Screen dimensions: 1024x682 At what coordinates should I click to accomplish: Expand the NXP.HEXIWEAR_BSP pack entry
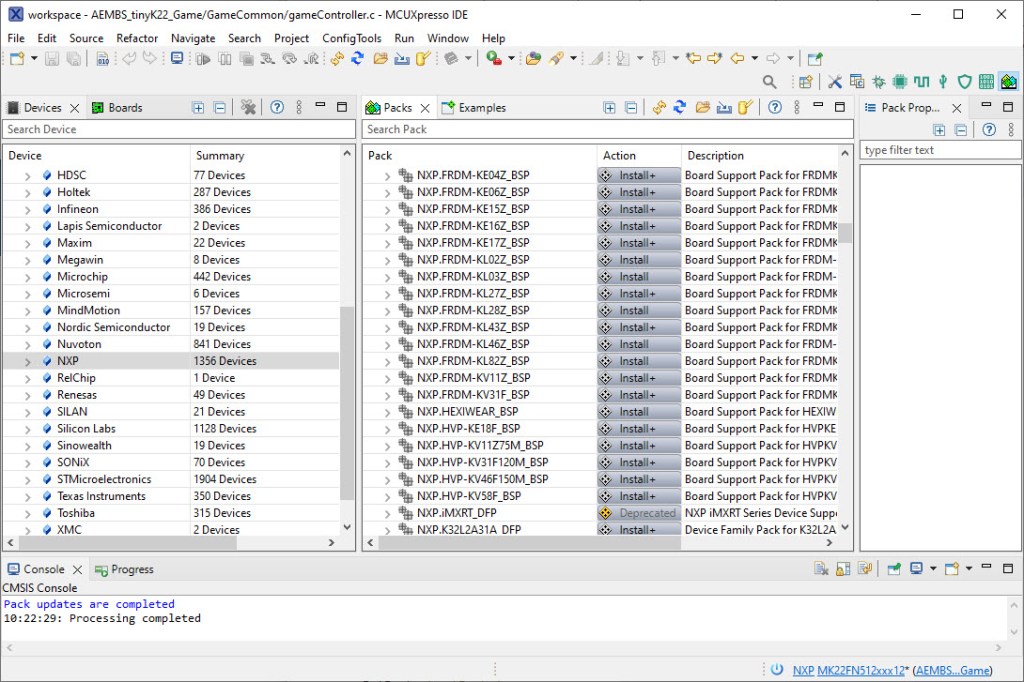click(387, 412)
